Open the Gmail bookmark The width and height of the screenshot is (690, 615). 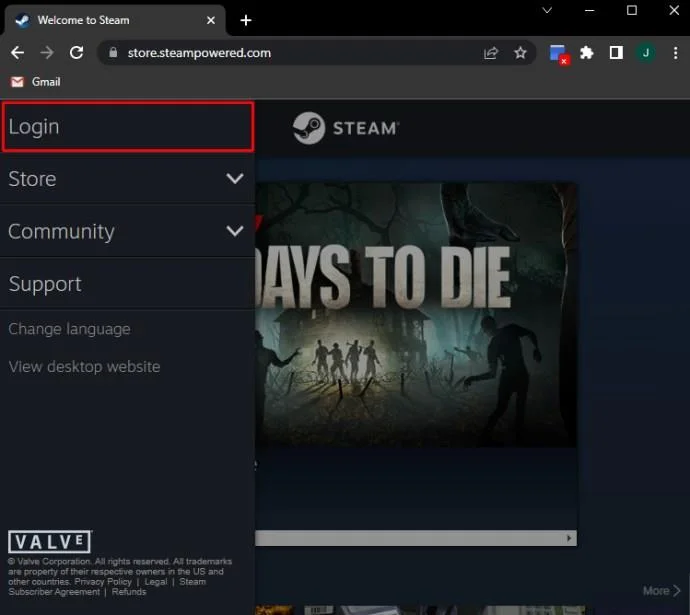tap(36, 82)
